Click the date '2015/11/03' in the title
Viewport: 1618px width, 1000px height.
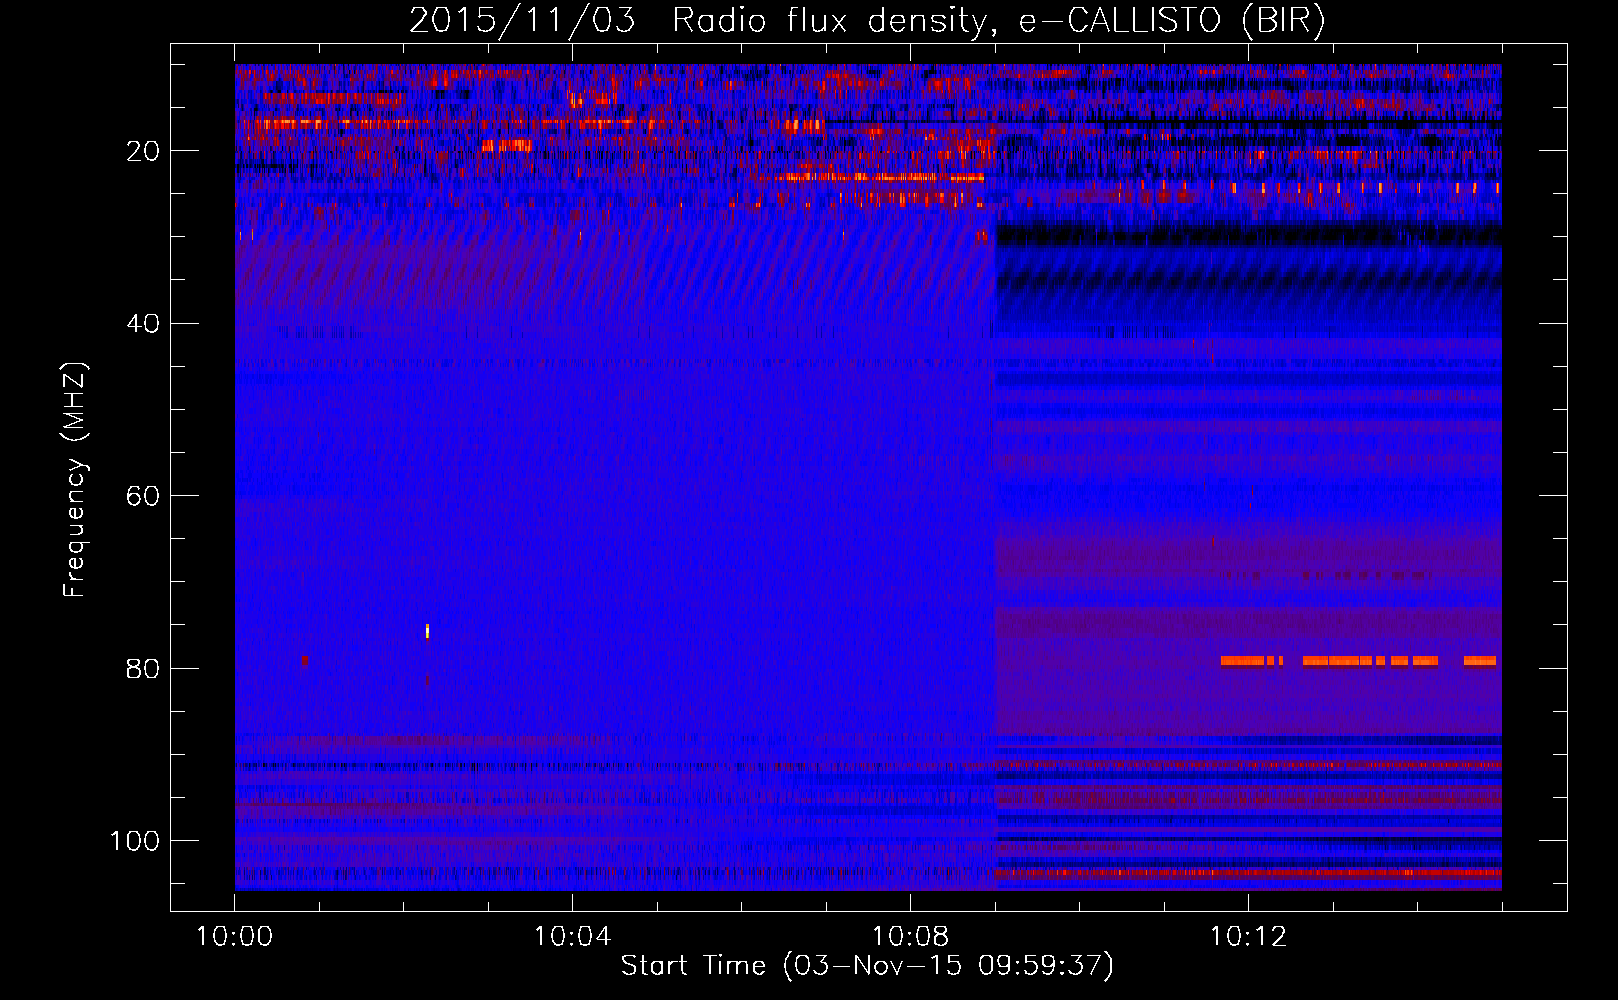click(x=522, y=20)
